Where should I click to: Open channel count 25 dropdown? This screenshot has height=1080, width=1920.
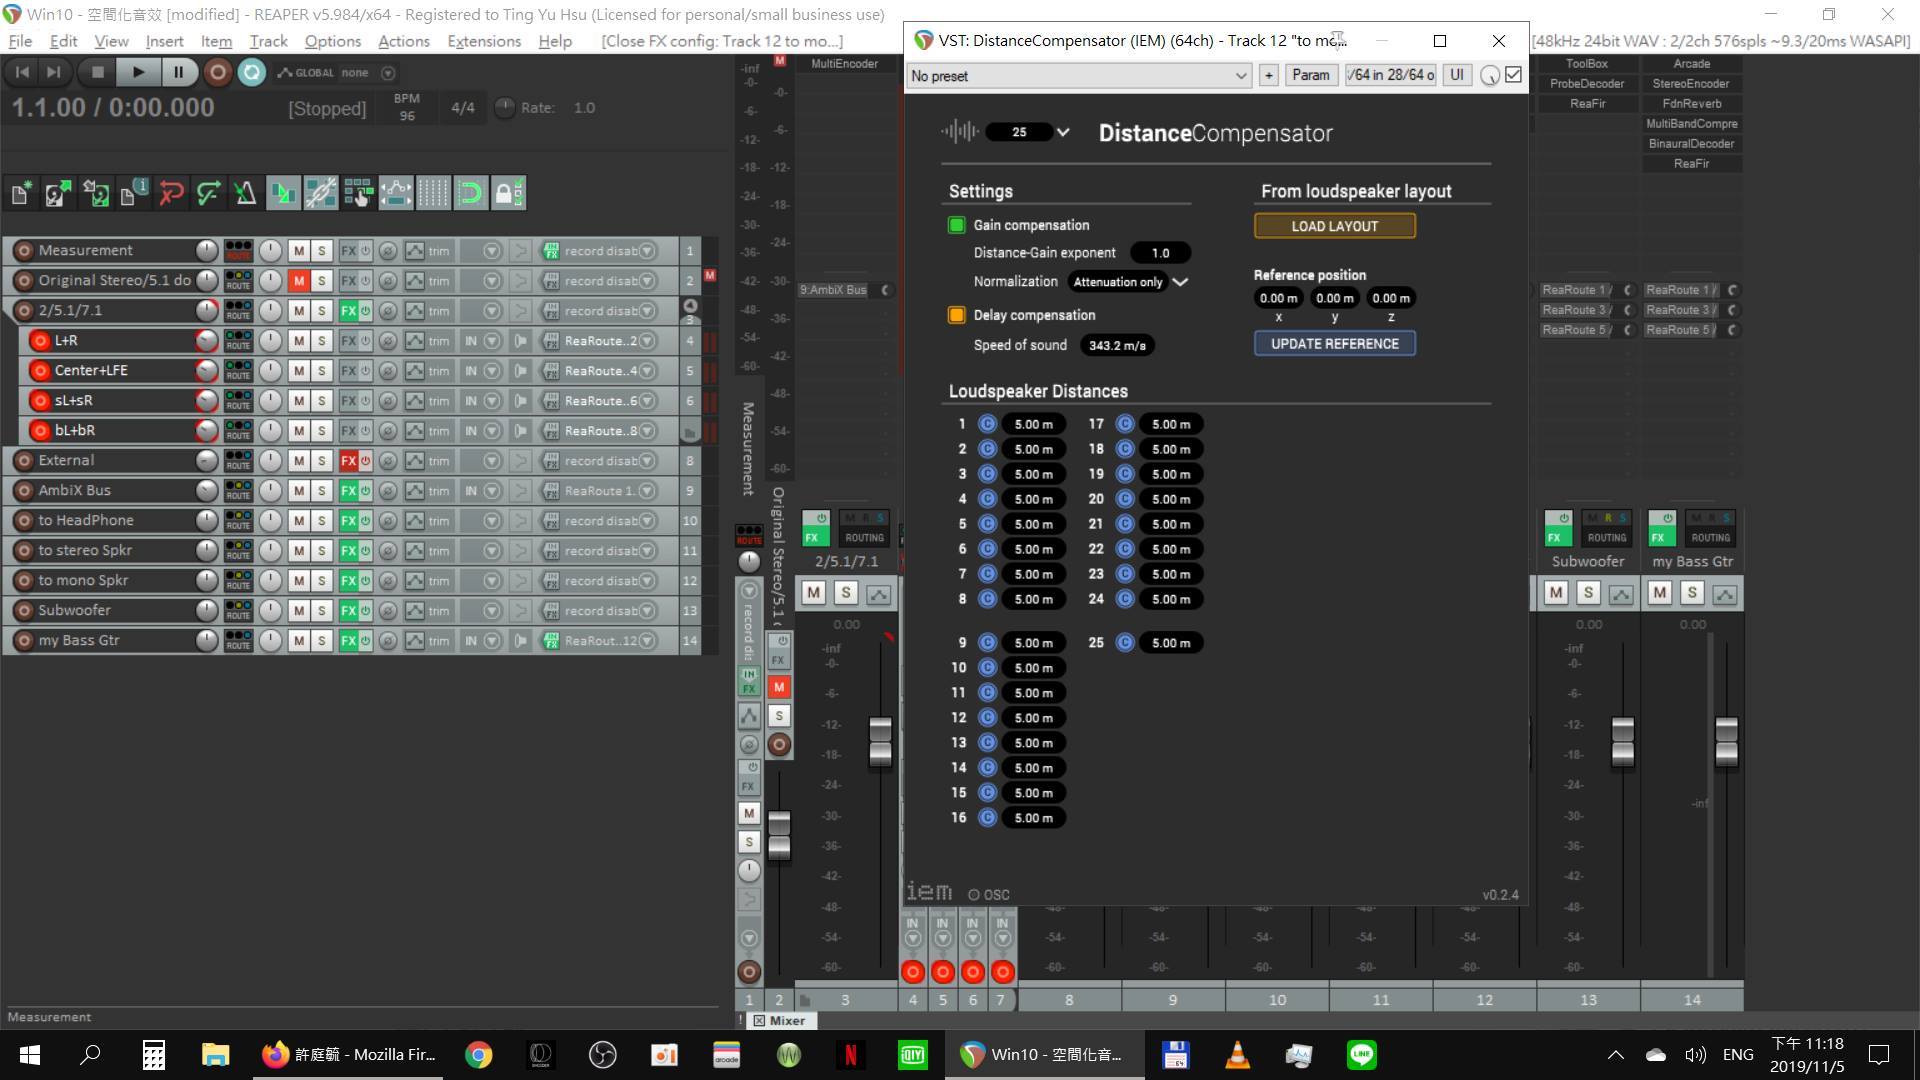click(x=1029, y=132)
